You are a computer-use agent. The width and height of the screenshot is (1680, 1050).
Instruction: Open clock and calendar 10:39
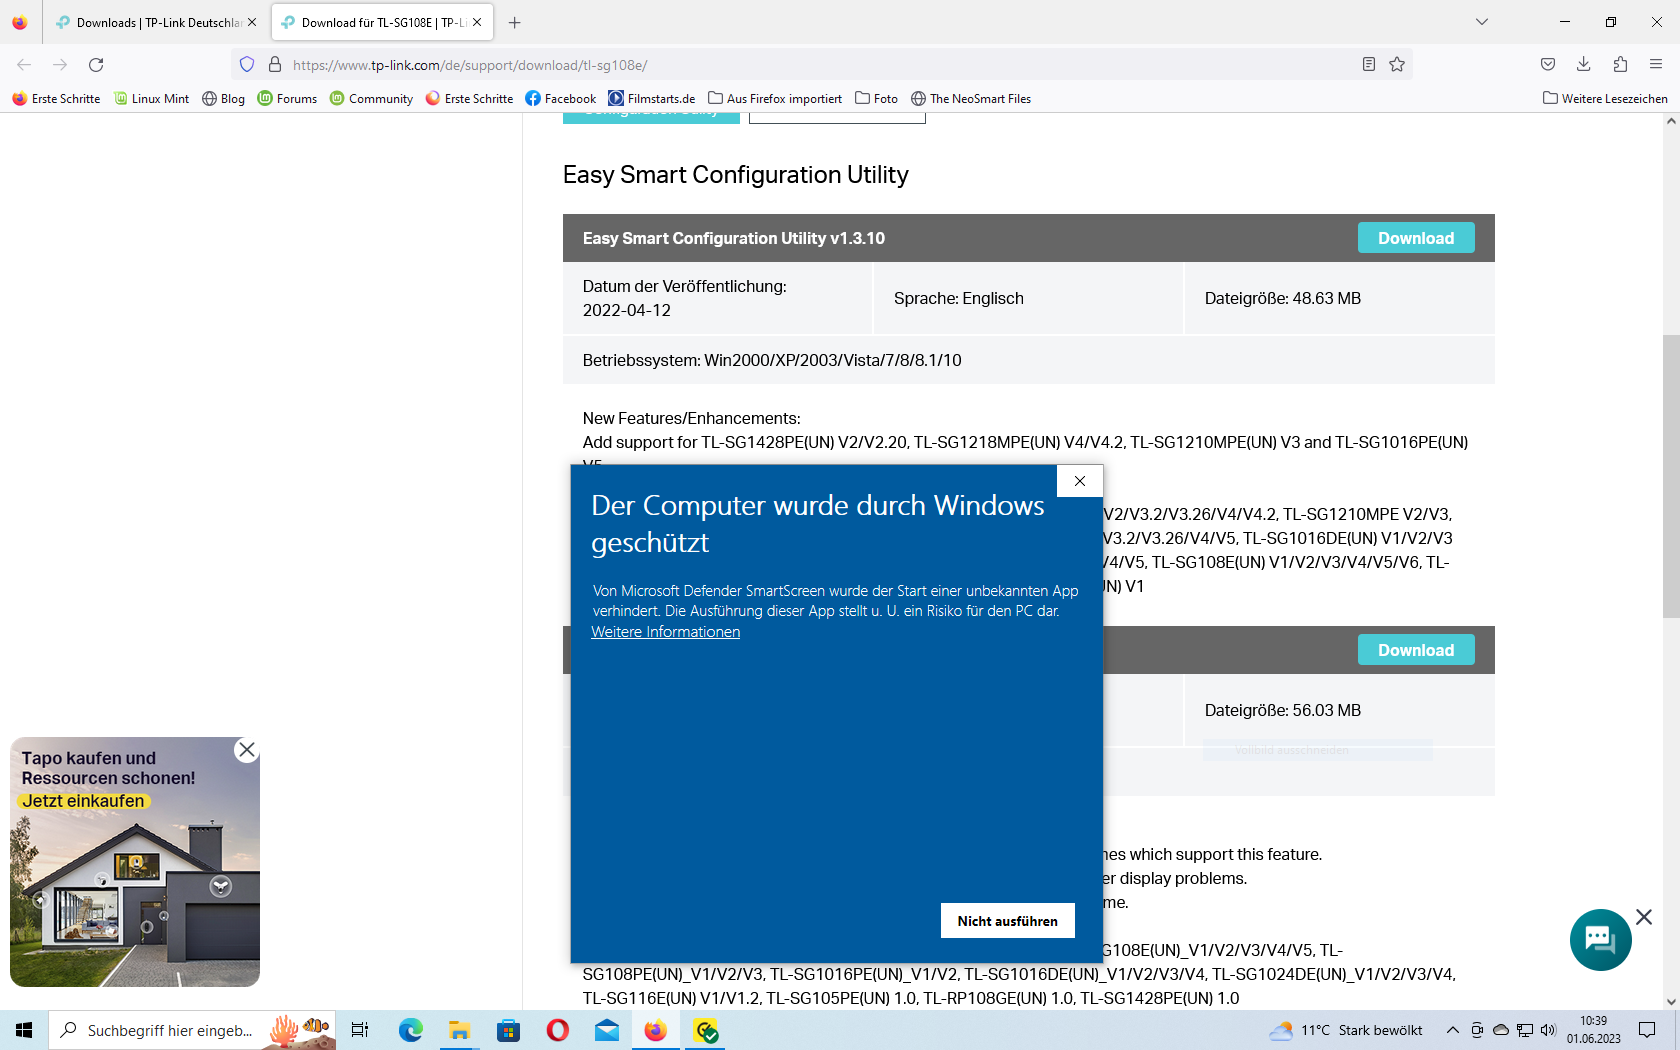pos(1594,1030)
